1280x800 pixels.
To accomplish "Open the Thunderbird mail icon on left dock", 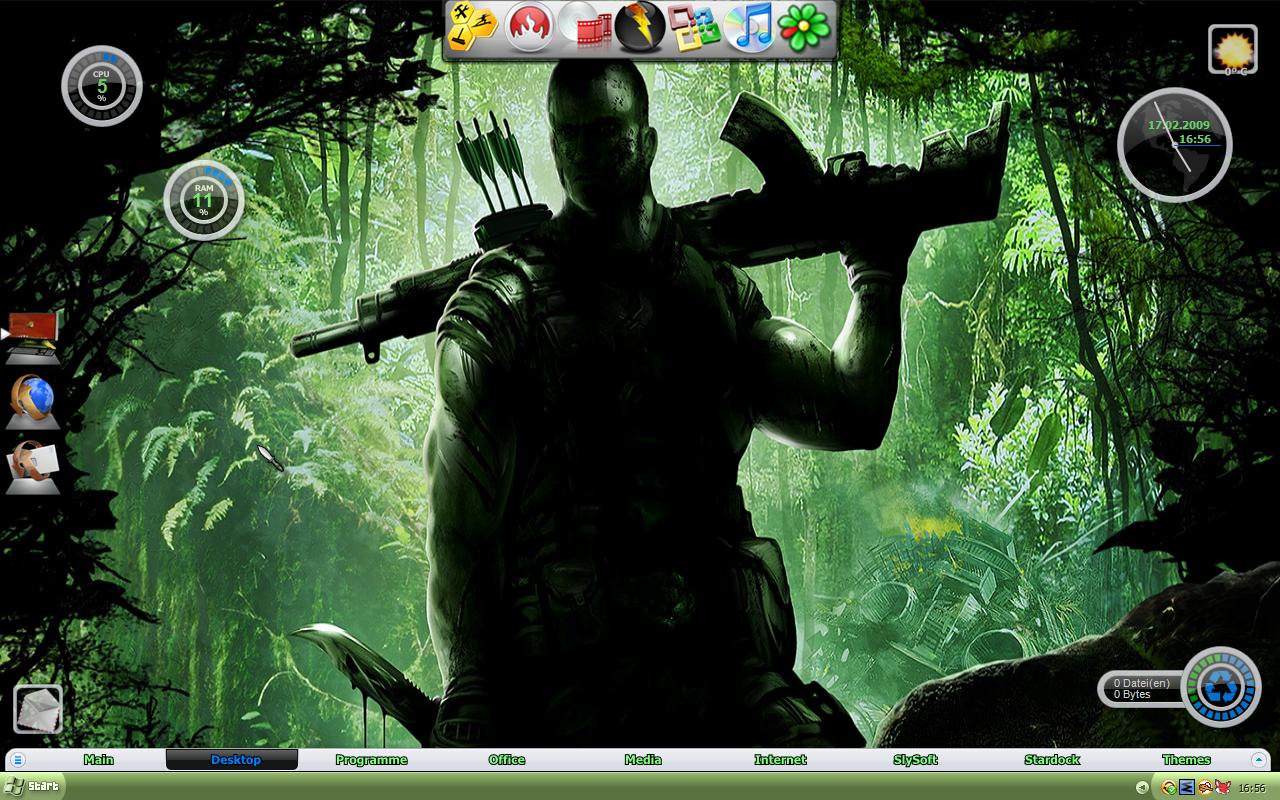I will 34,466.
